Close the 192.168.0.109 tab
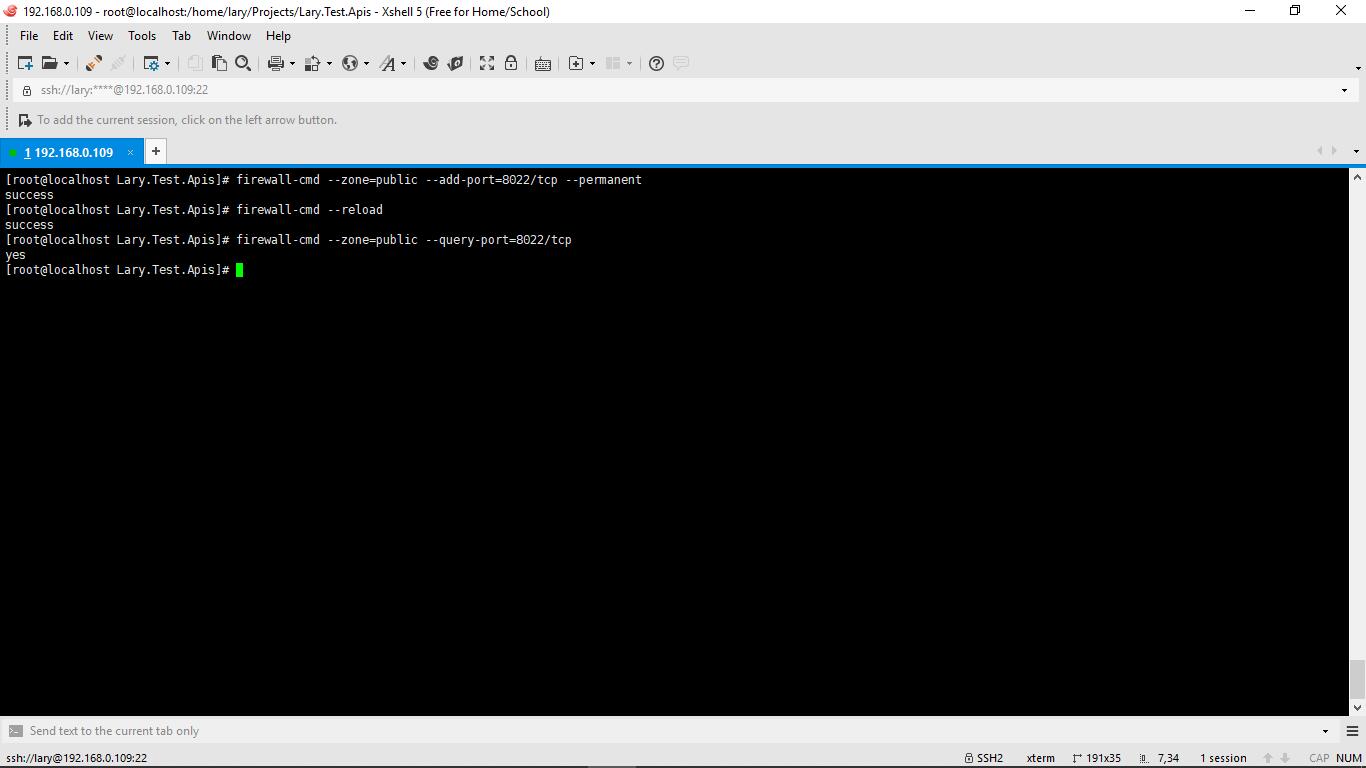This screenshot has width=1366, height=768. tap(130, 152)
